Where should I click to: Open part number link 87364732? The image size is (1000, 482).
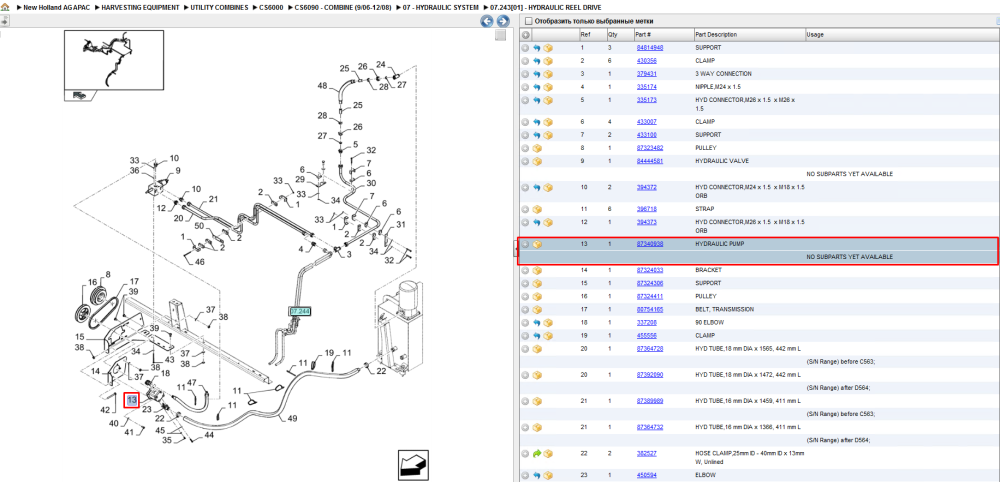pyautogui.click(x=650, y=428)
